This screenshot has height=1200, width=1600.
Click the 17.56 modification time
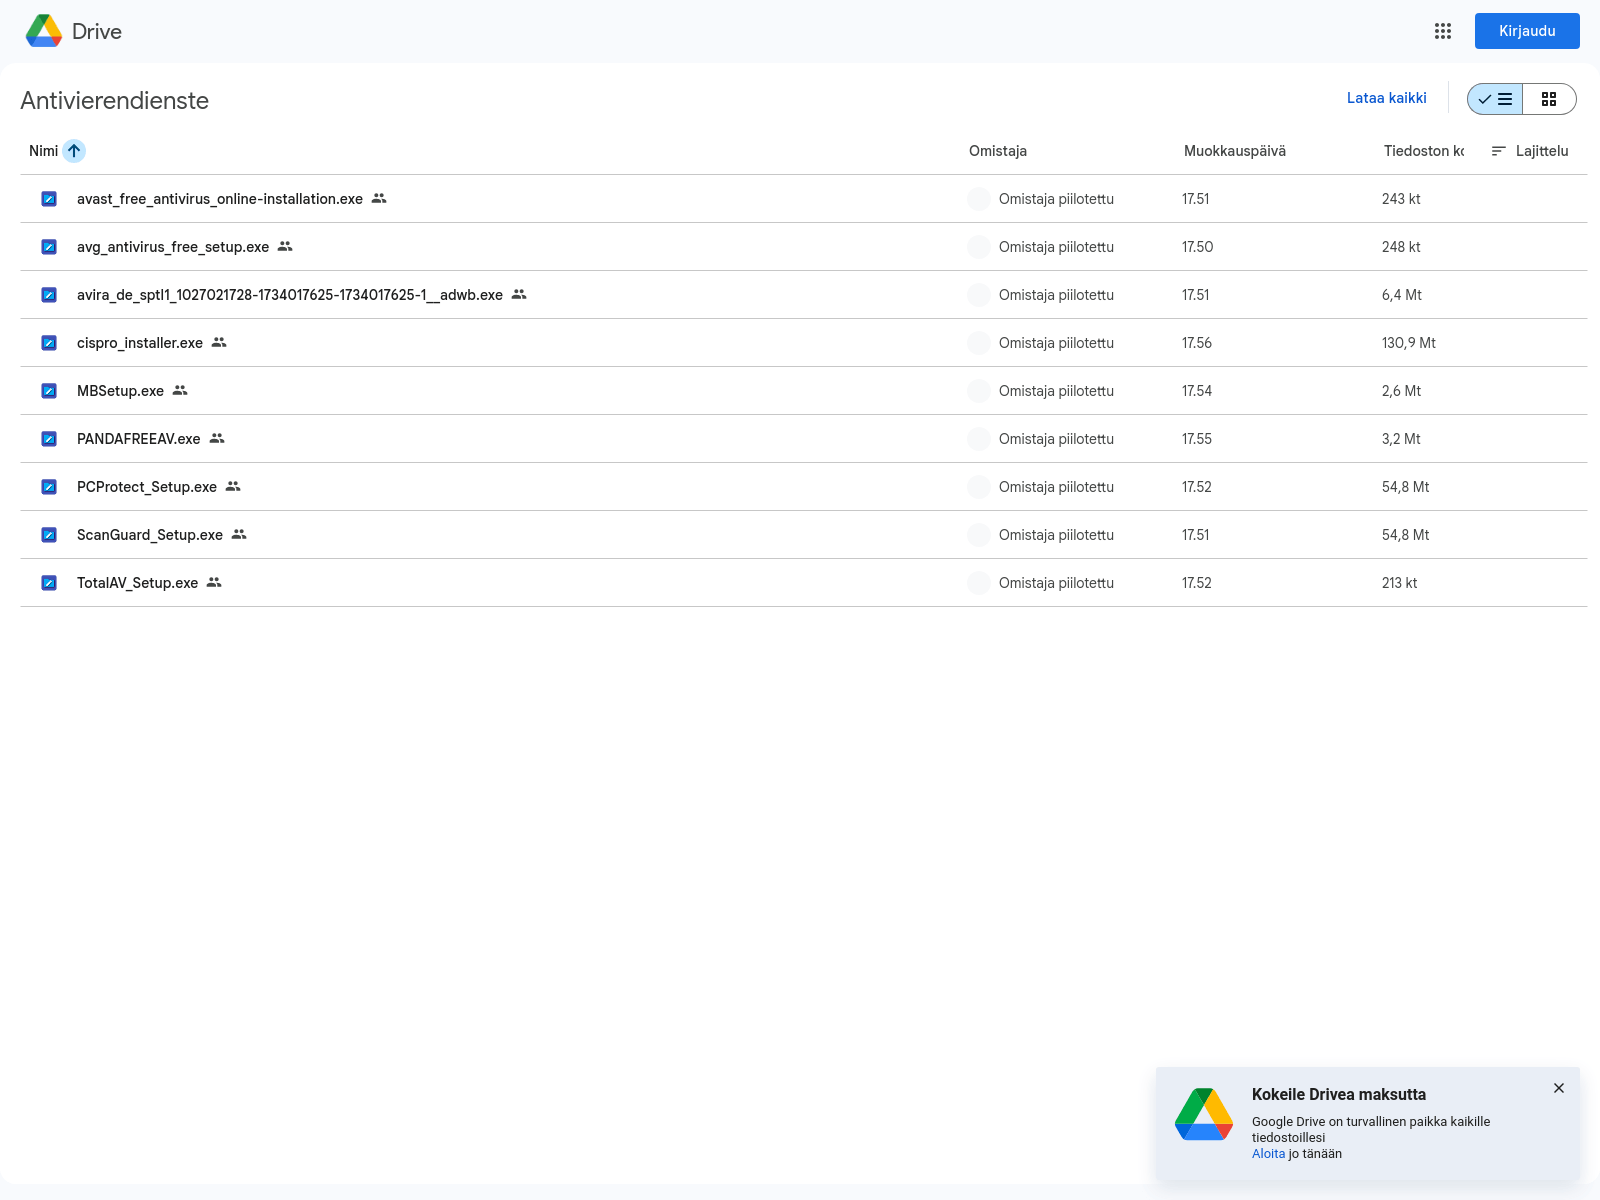(x=1197, y=343)
